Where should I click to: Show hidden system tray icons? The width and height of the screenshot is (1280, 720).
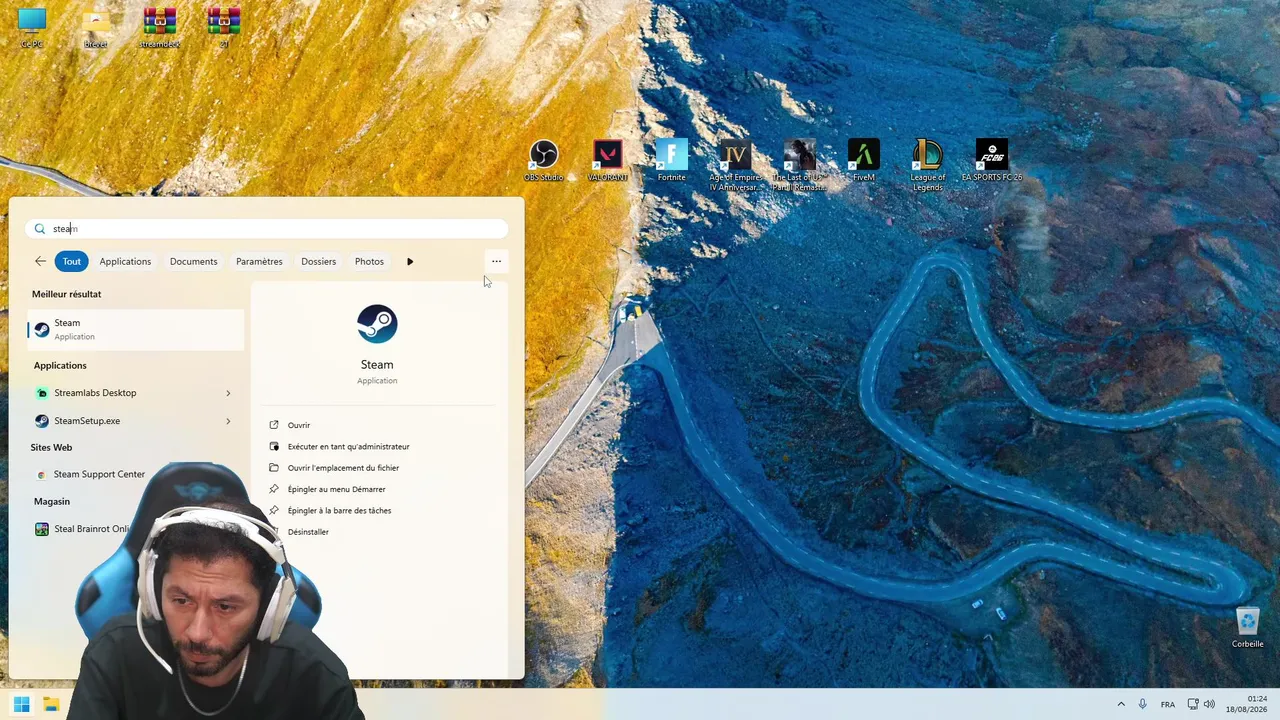coord(1120,704)
